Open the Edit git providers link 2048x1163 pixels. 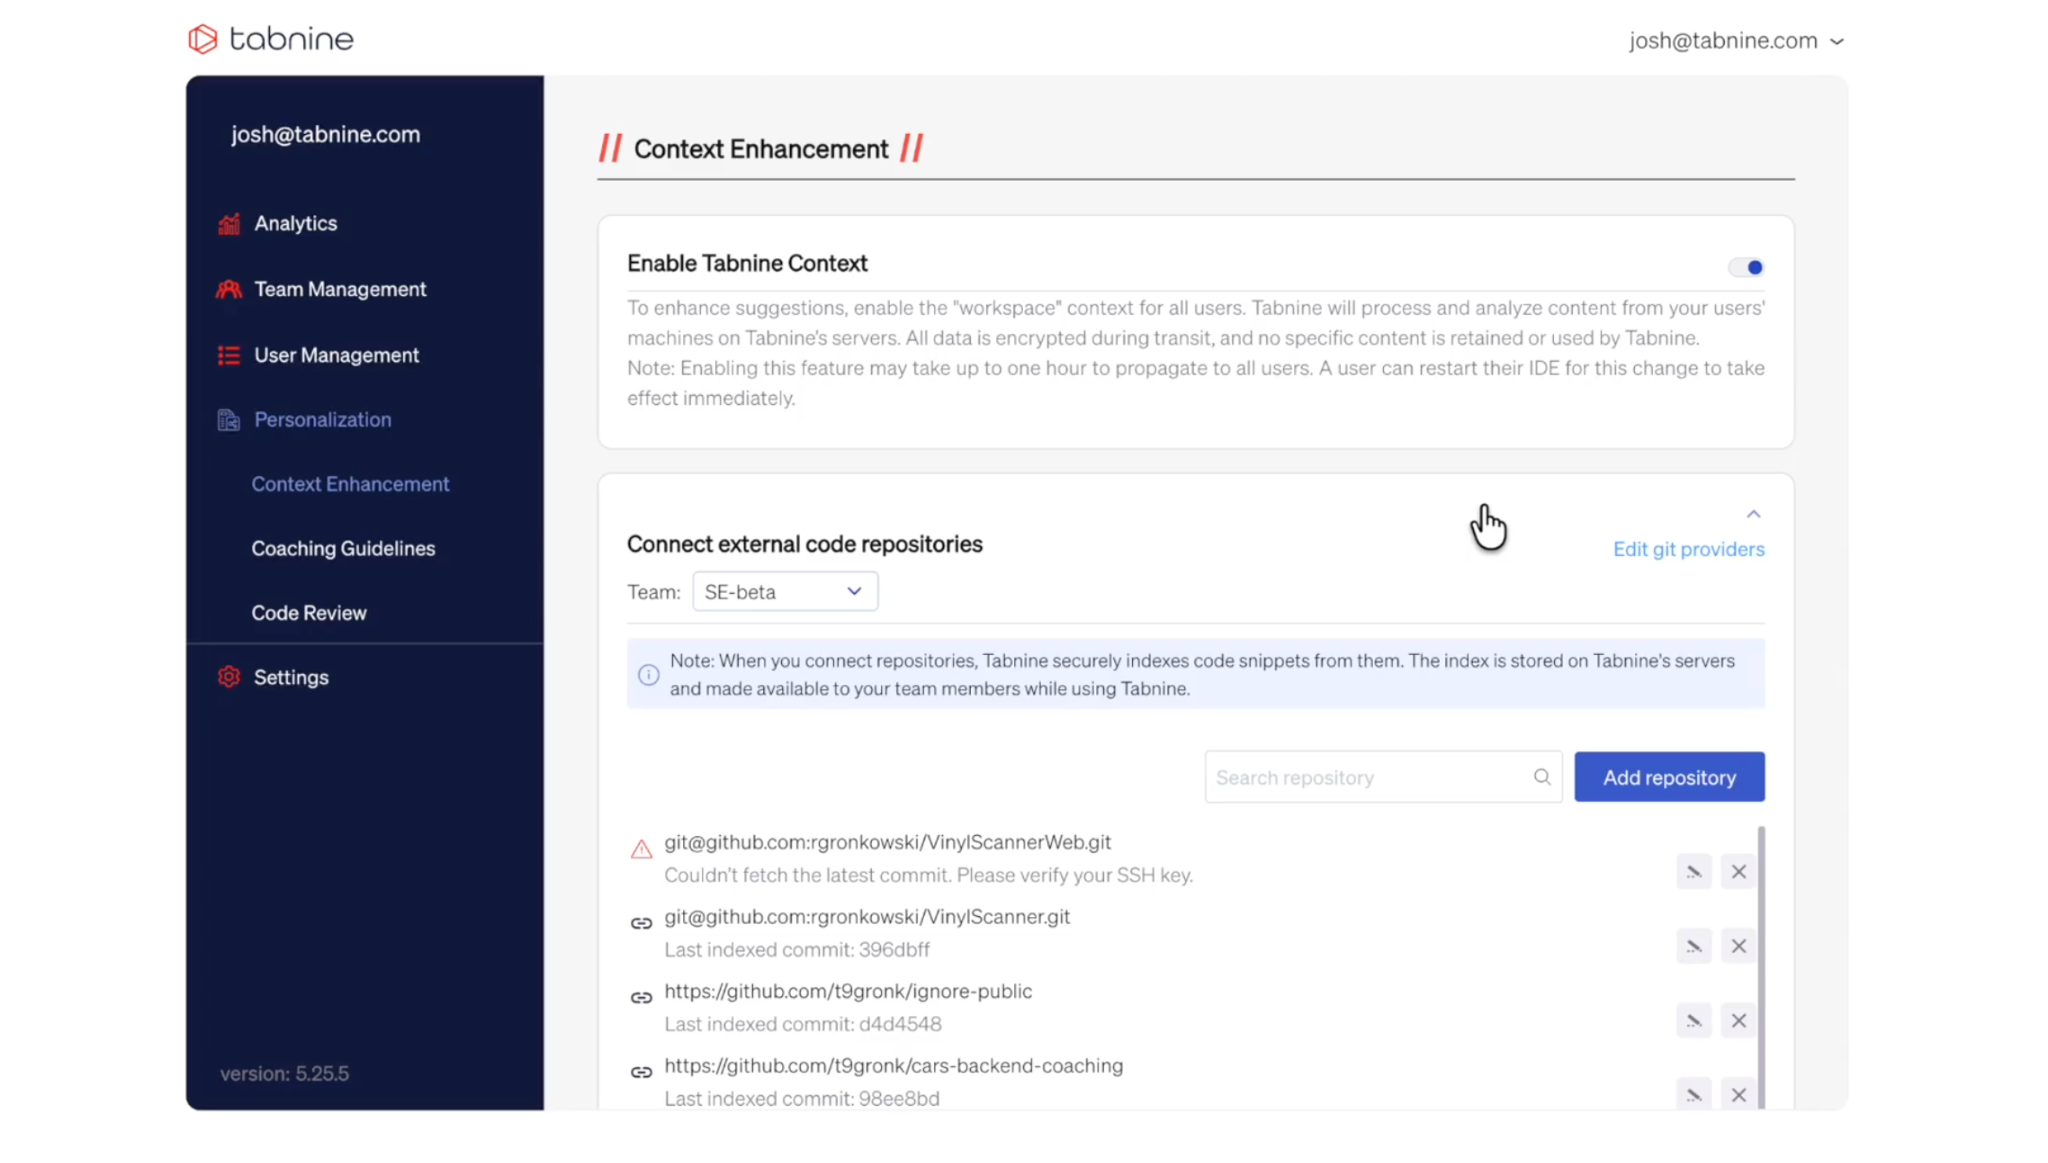coord(1688,549)
